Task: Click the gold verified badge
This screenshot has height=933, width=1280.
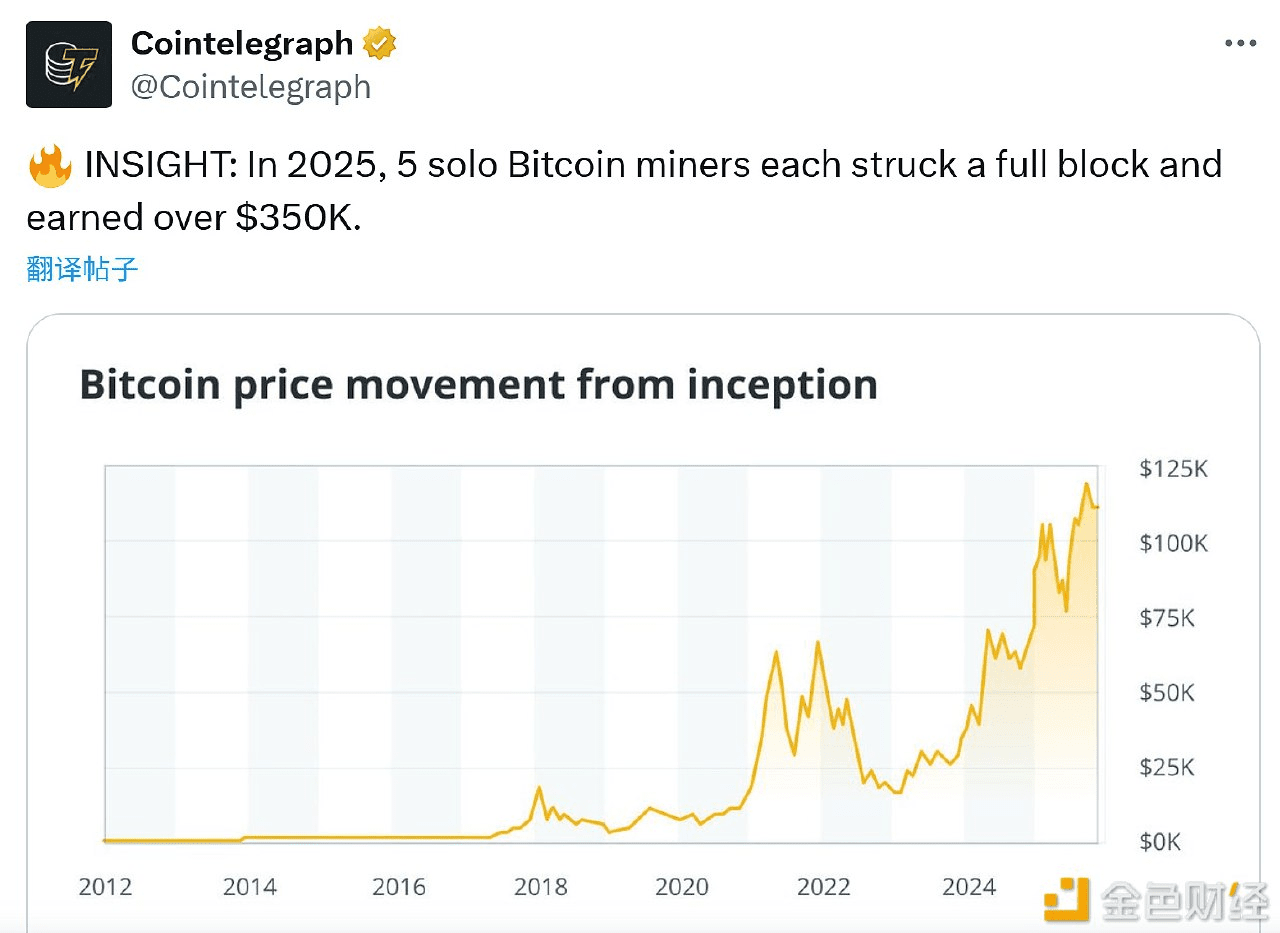Action: click(x=380, y=44)
